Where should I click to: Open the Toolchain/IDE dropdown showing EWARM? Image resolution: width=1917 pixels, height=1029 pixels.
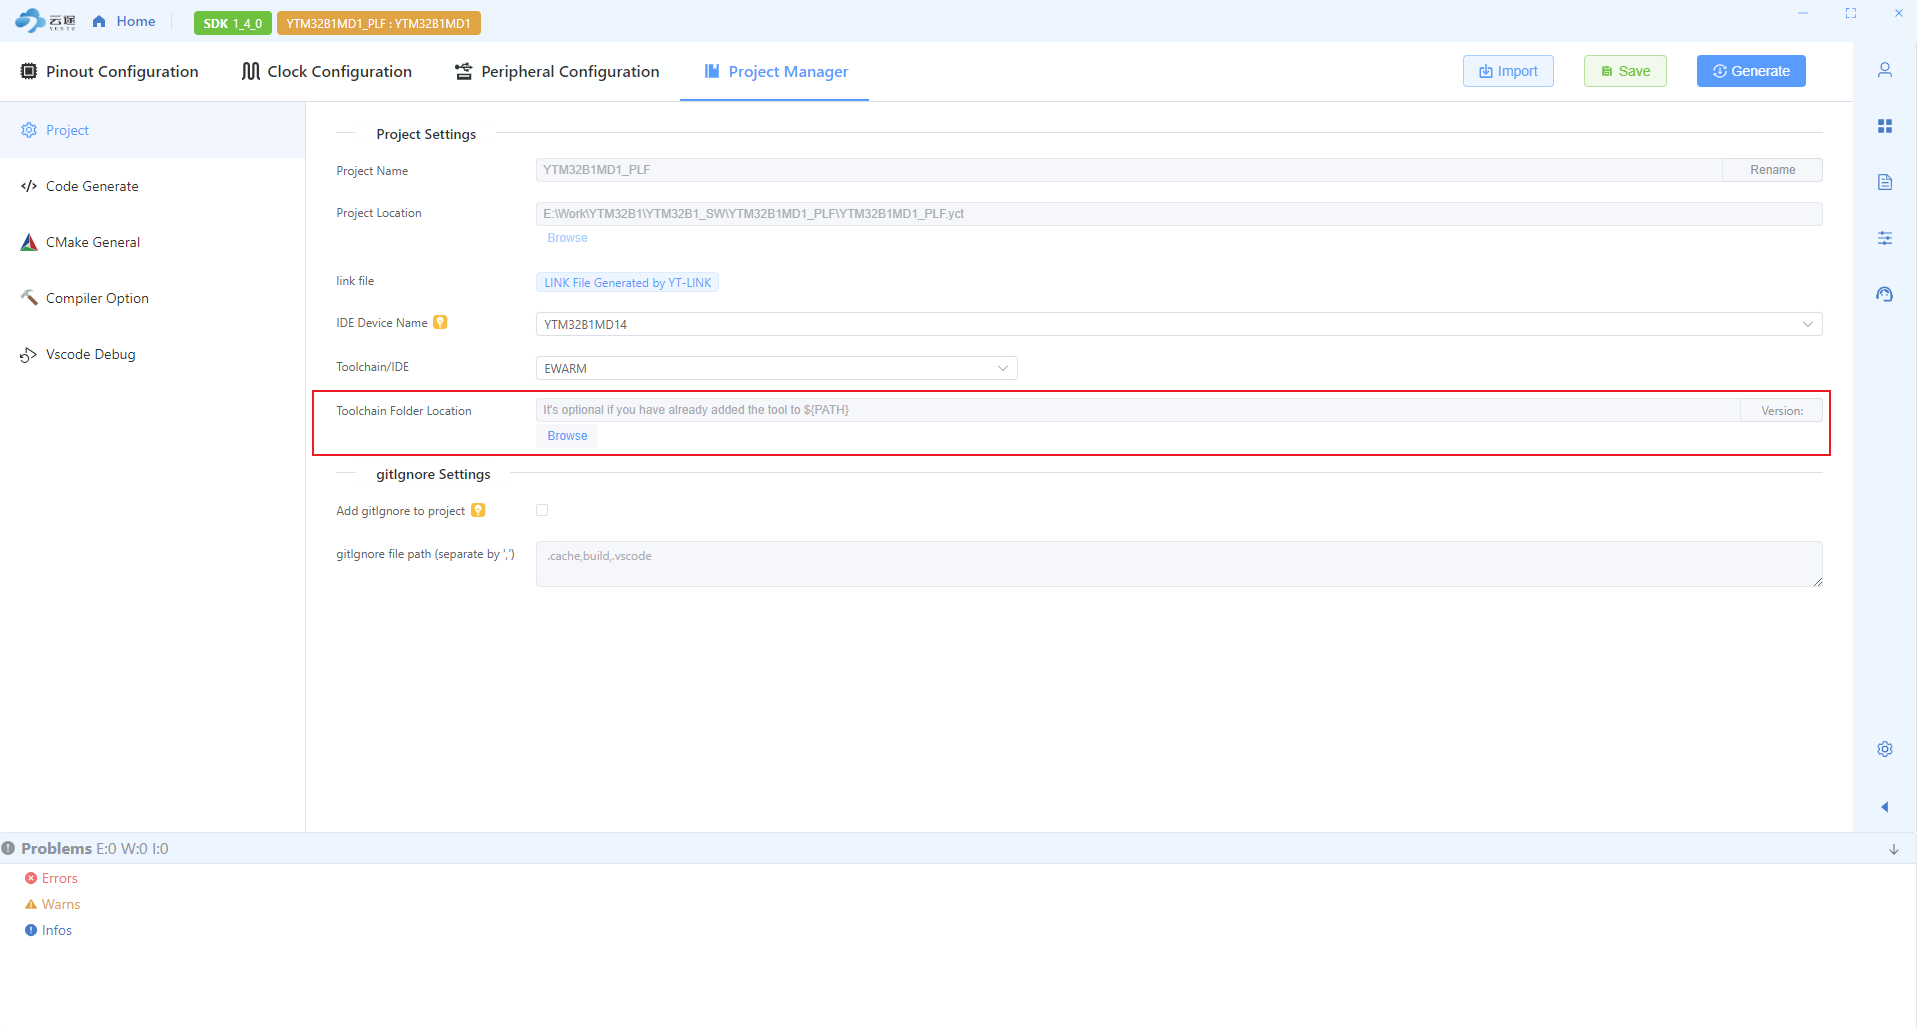[x=776, y=368]
